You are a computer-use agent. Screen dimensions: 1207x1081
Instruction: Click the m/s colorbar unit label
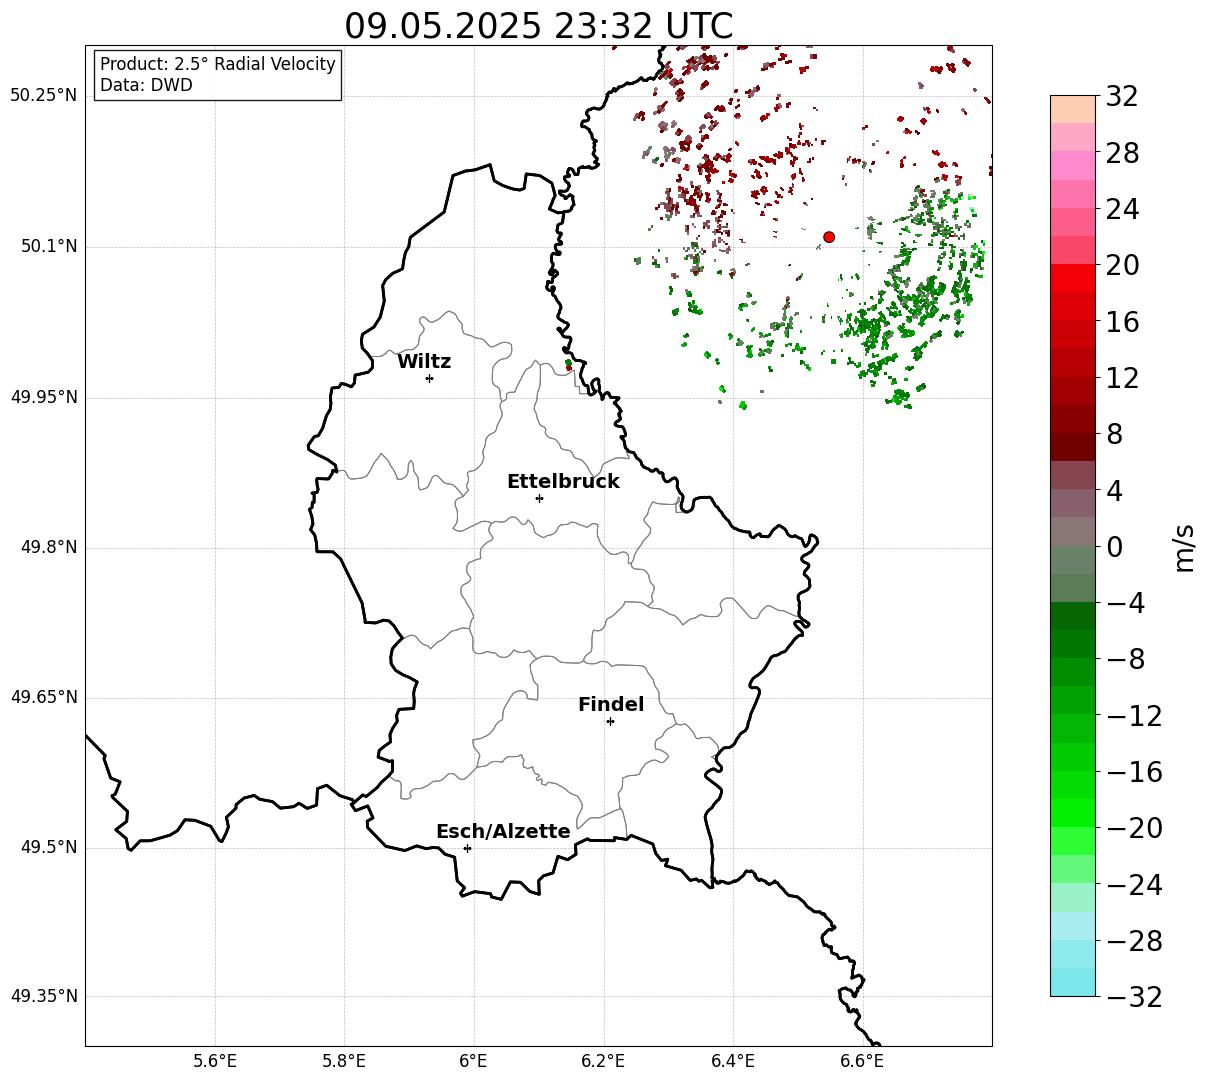pos(1184,547)
